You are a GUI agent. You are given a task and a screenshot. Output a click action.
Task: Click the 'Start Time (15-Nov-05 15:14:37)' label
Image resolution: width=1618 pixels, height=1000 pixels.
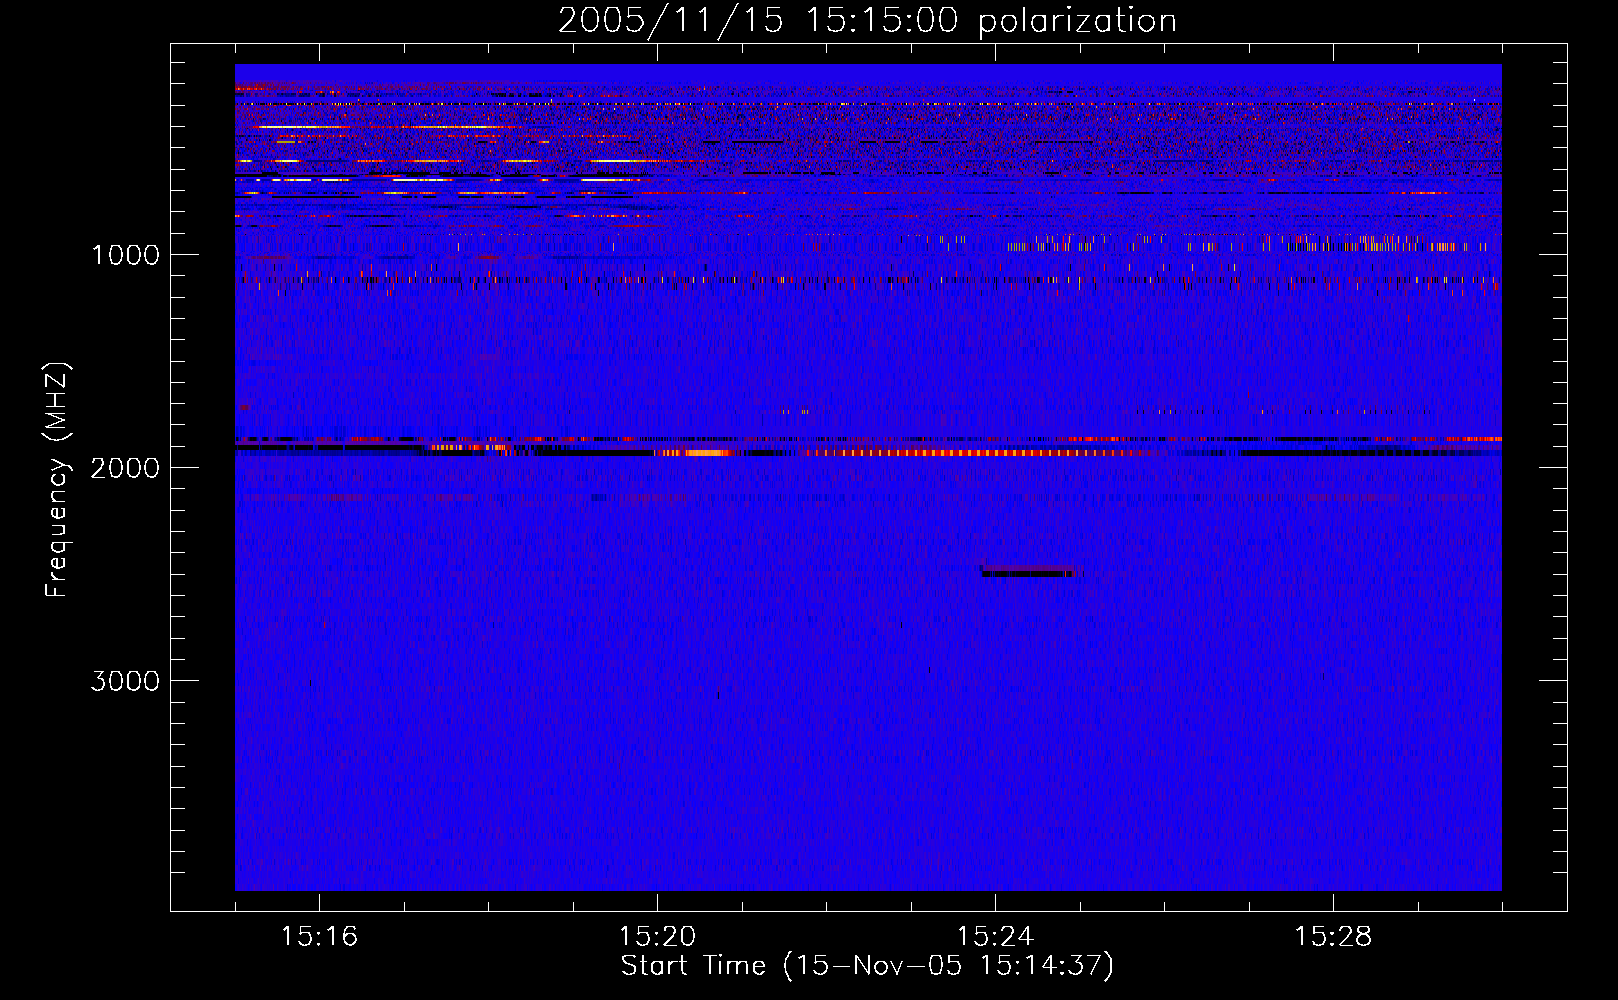tap(867, 966)
